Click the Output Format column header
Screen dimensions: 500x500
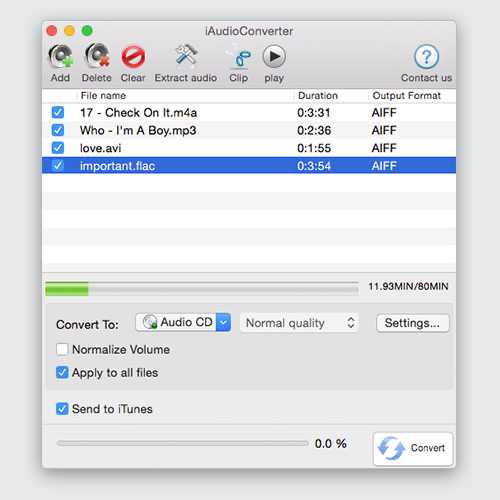click(x=406, y=96)
